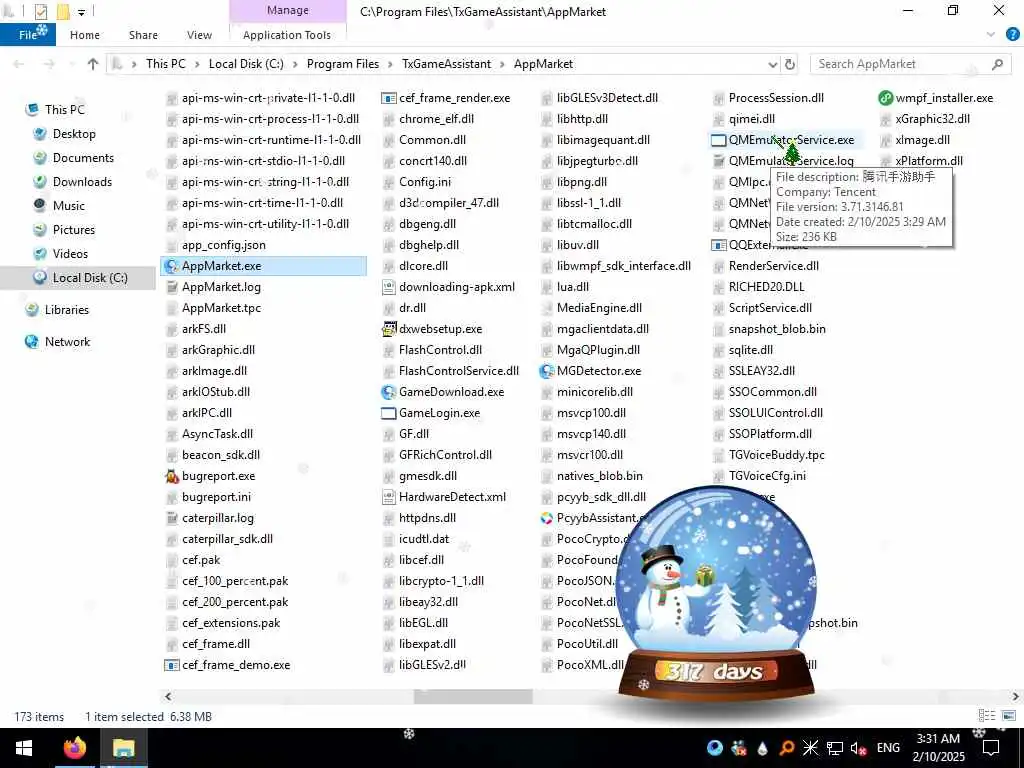The image size is (1024, 768).
Task: Expand the chevron after TxGameAssistant in path
Action: [x=502, y=64]
